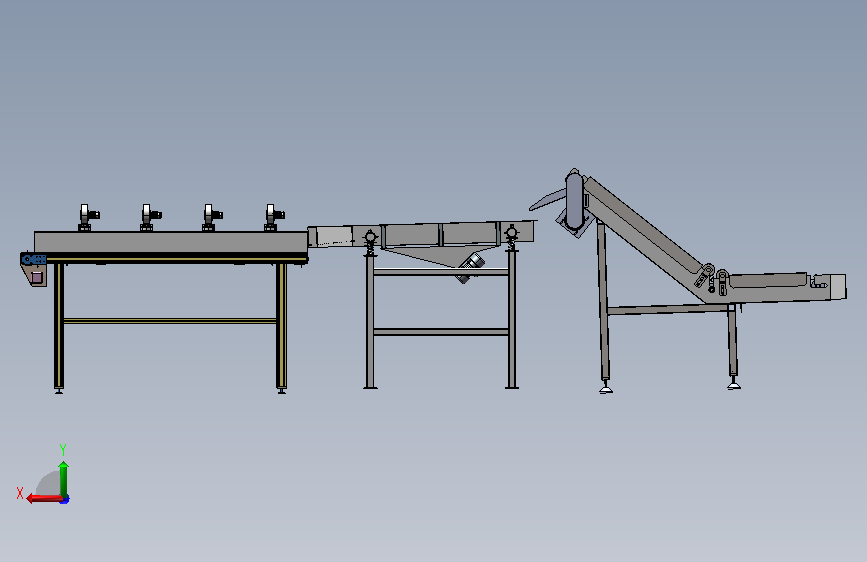Select the left leveling foot of inclined conveyor
The height and width of the screenshot is (562, 867).
tap(606, 389)
